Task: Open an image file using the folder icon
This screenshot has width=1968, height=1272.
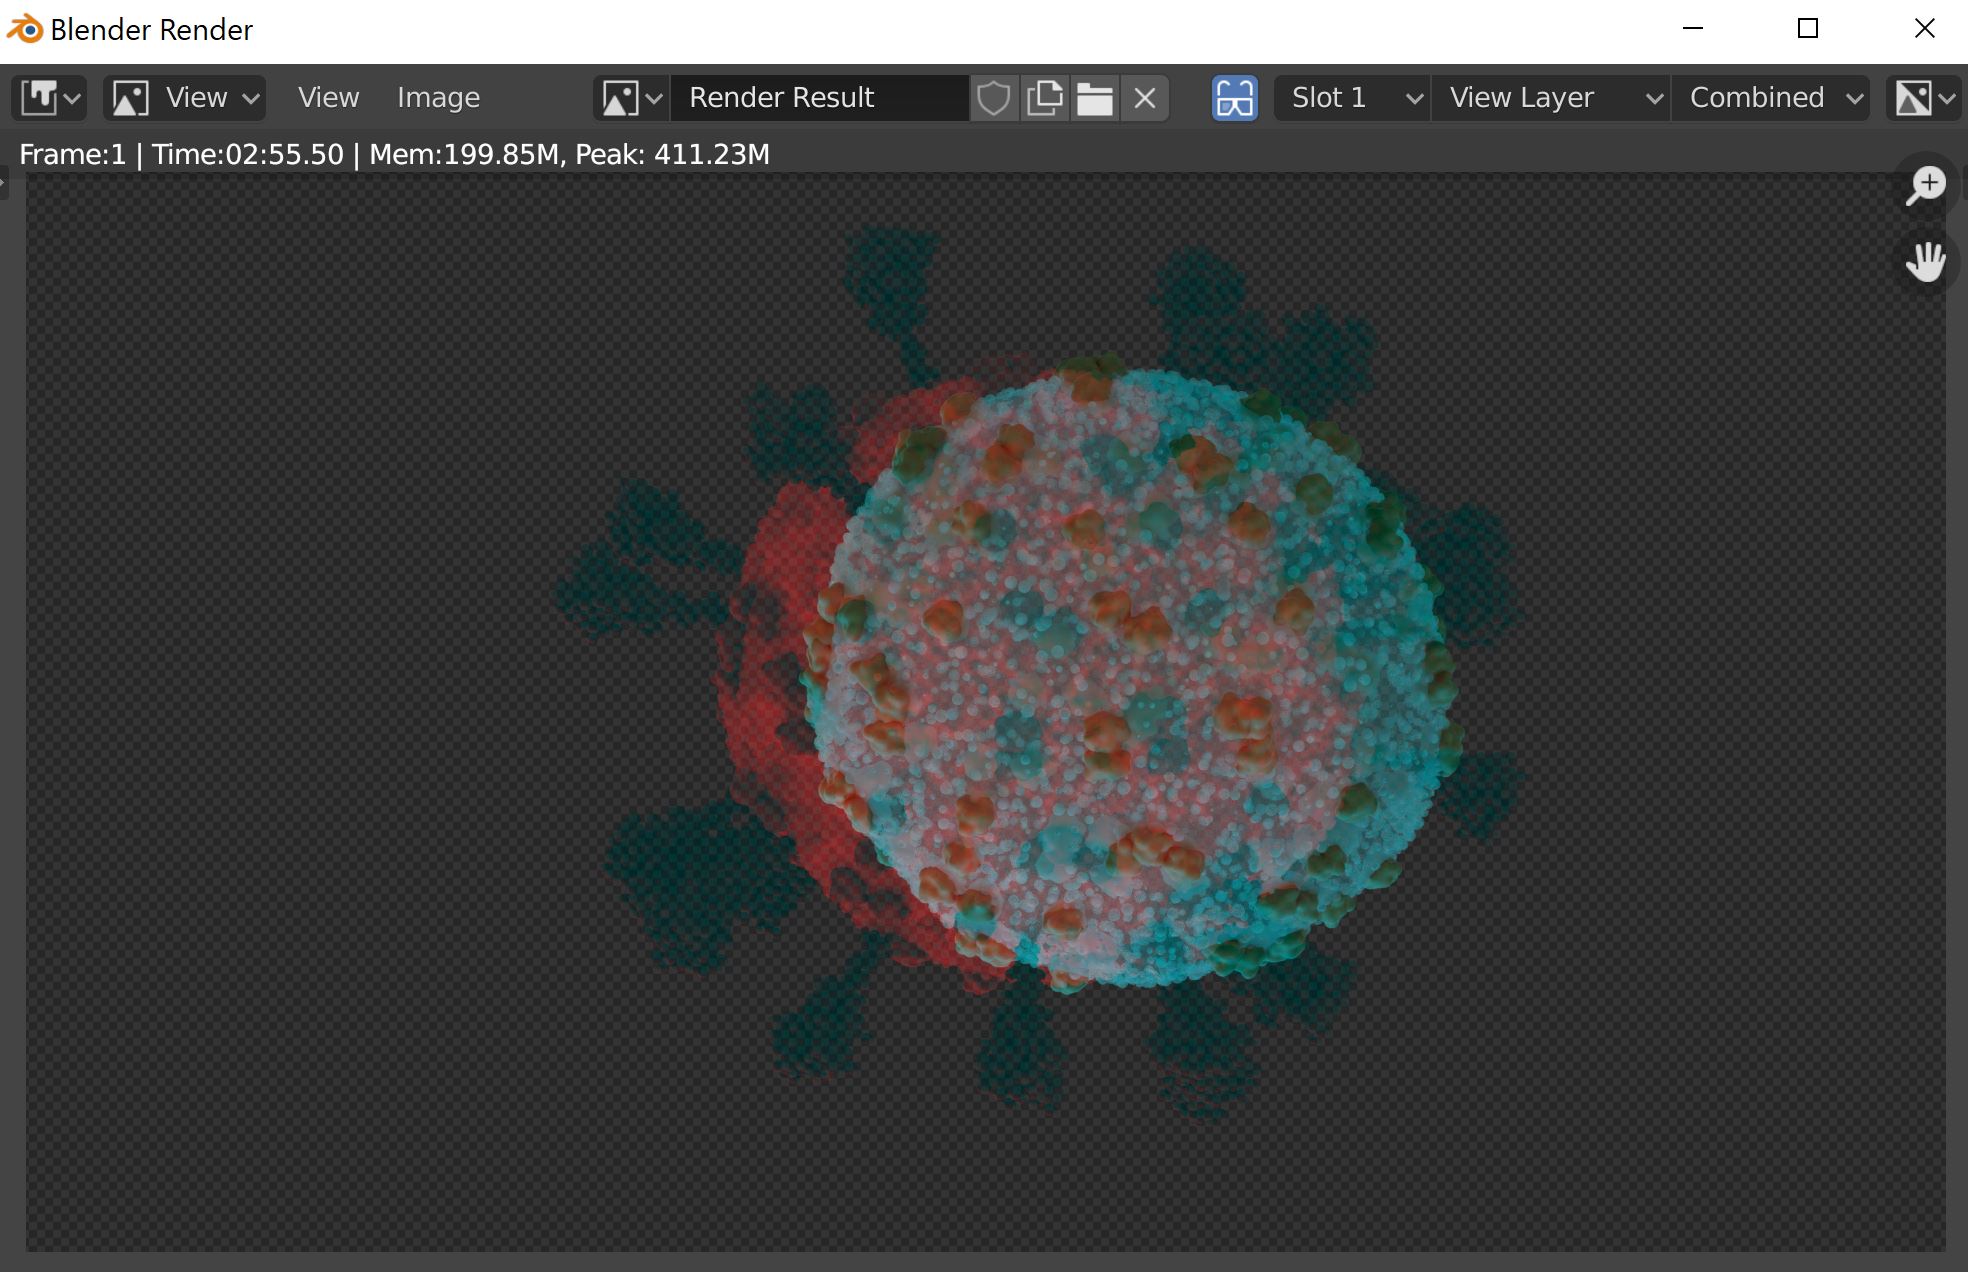Action: coord(1096,97)
